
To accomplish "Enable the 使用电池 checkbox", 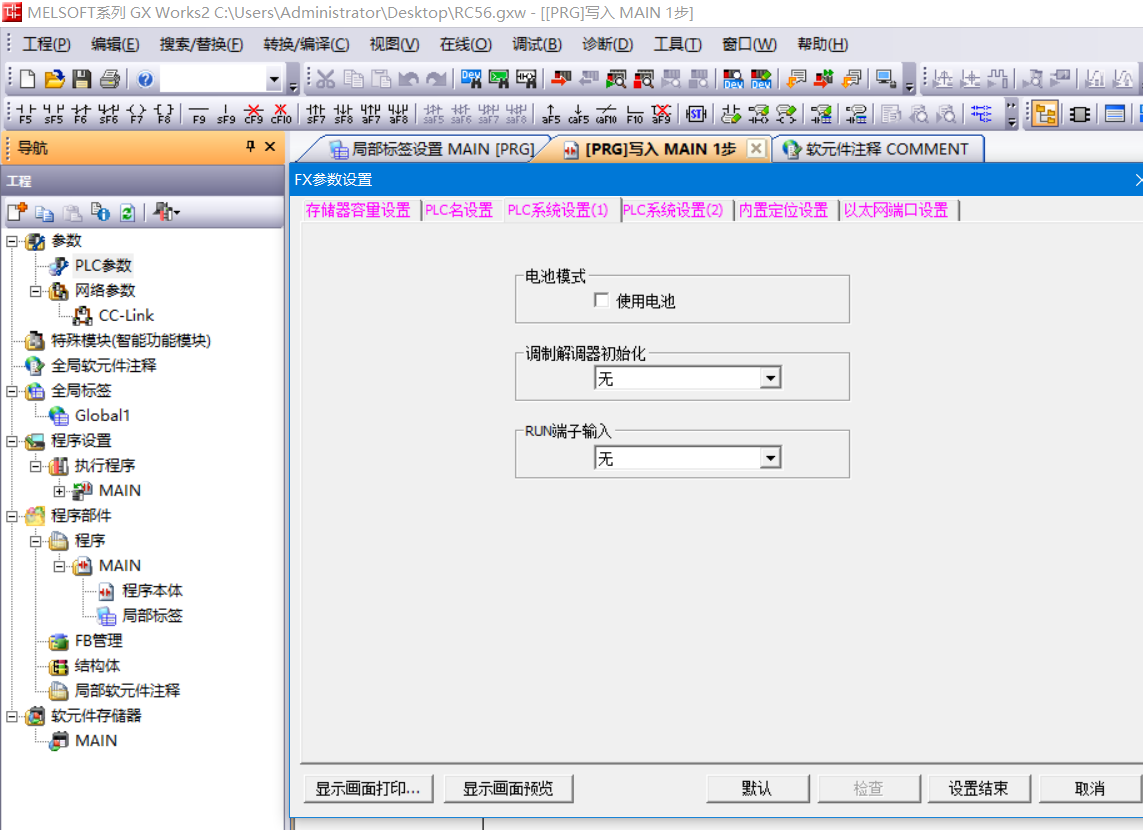I will tap(601, 300).
